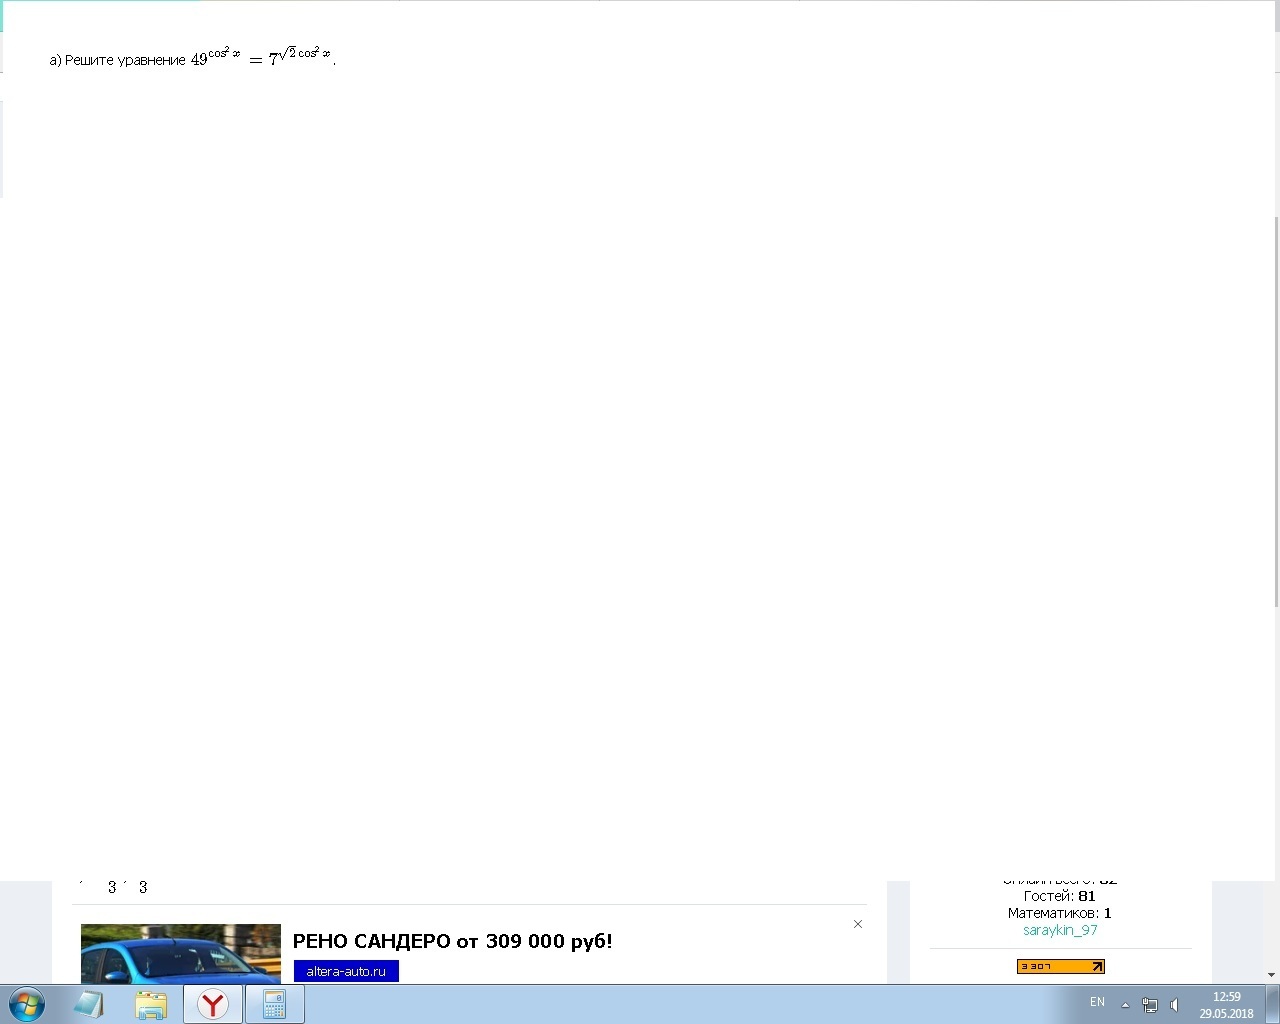
Task: Click the orange visitor counter badge
Action: pos(1060,966)
